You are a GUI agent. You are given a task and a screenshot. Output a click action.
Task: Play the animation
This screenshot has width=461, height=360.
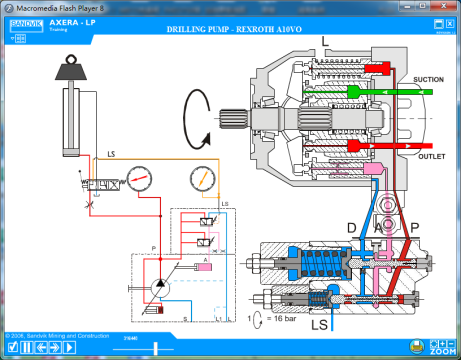click(x=69, y=348)
